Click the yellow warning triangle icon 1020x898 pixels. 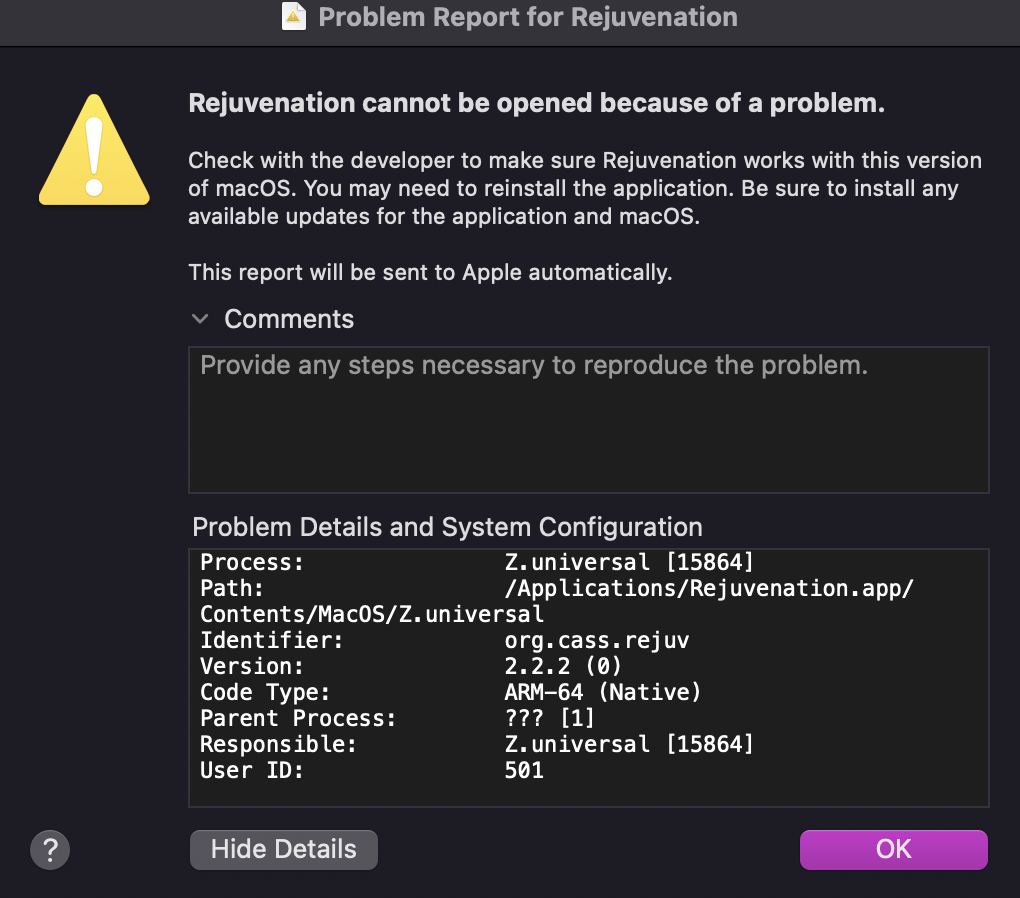(x=94, y=150)
